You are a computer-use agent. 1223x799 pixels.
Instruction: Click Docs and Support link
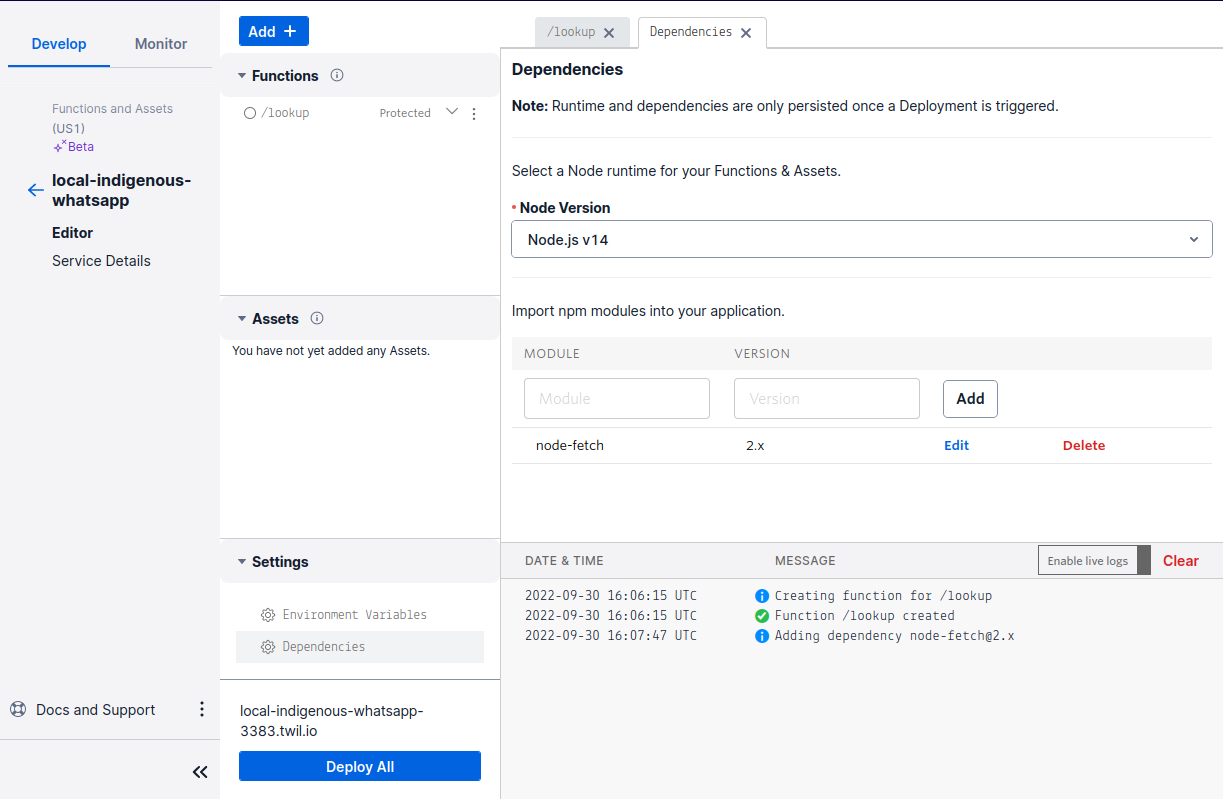95,710
